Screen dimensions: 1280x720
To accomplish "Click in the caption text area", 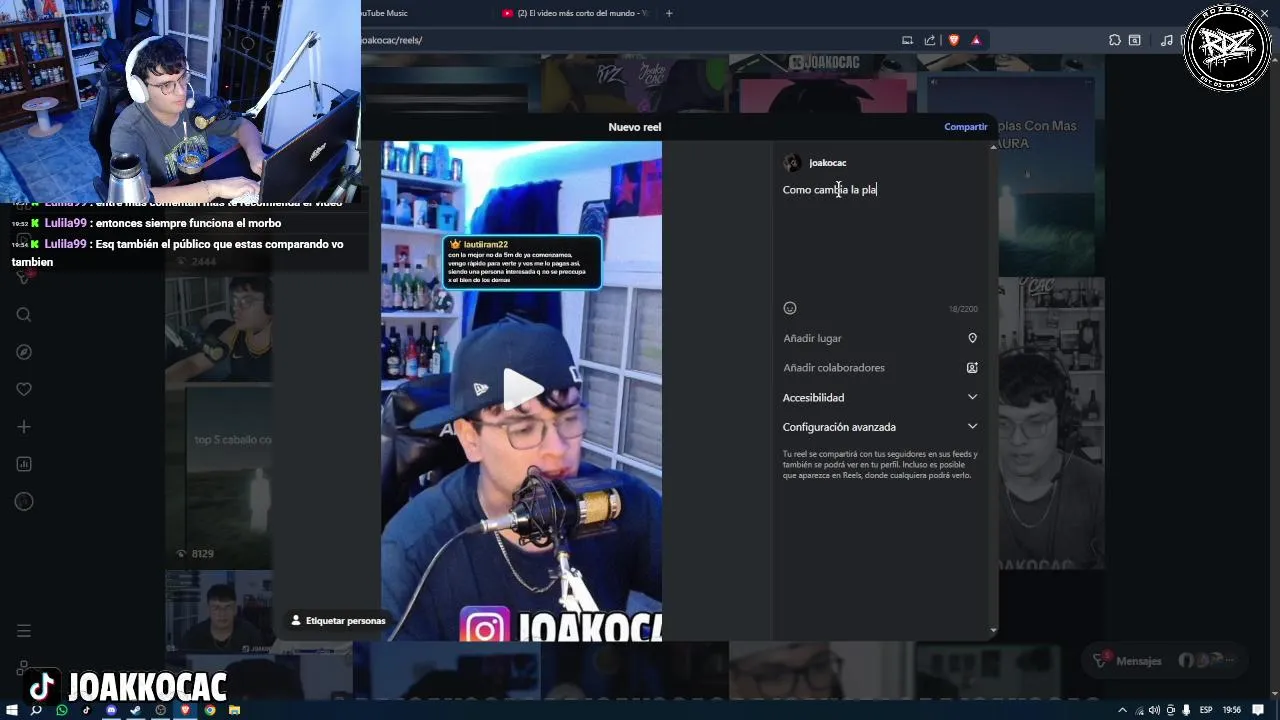I will point(880,240).
